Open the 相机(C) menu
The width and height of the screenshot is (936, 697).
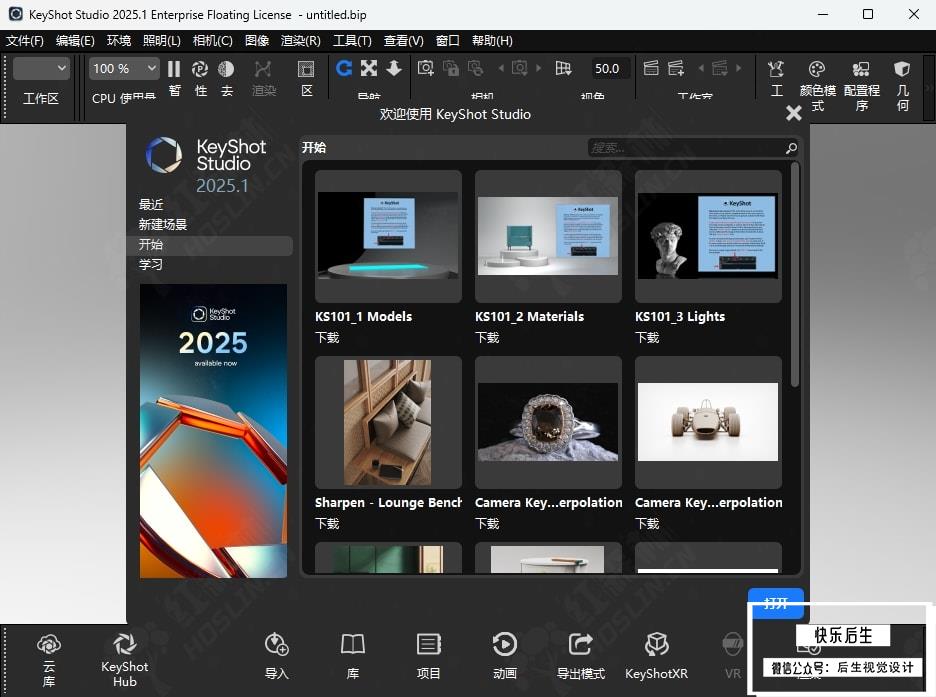click(x=213, y=41)
